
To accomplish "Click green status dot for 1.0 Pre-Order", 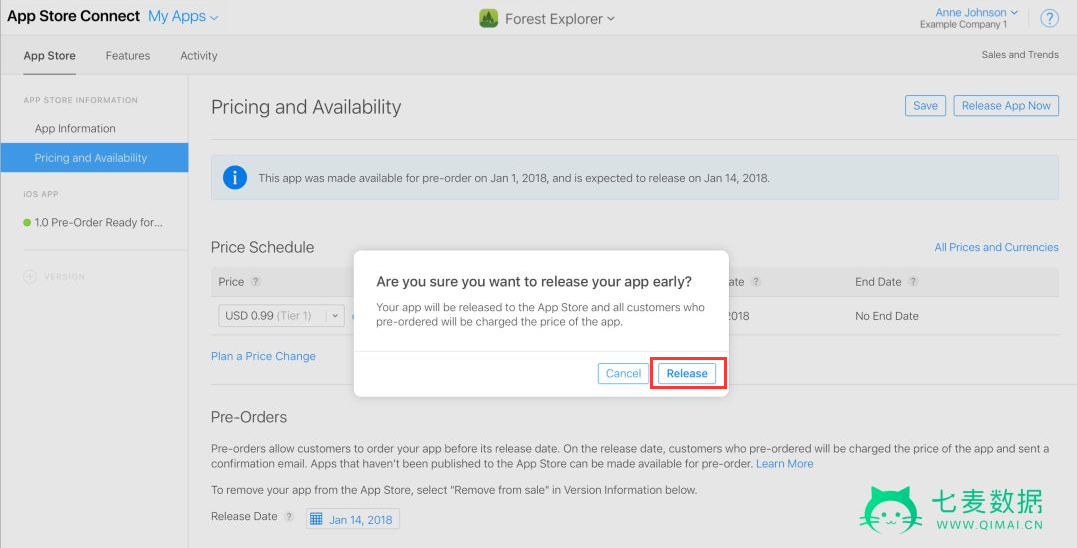I will click(x=27, y=222).
